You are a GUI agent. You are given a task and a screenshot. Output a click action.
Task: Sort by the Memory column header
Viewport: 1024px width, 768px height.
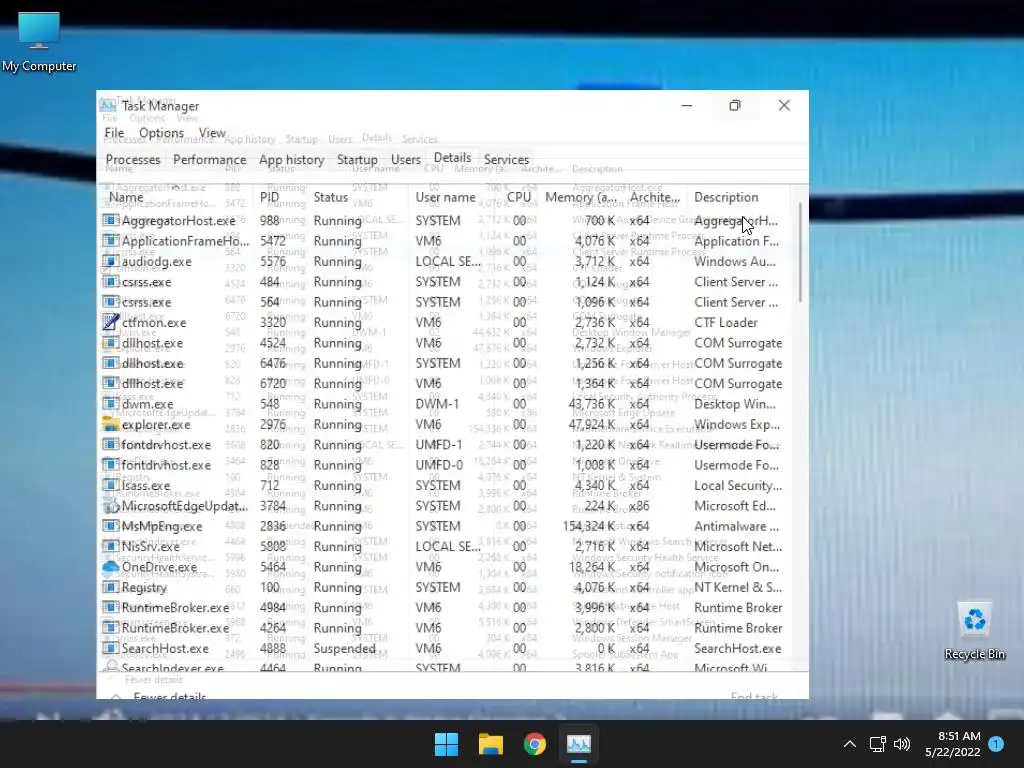(581, 197)
